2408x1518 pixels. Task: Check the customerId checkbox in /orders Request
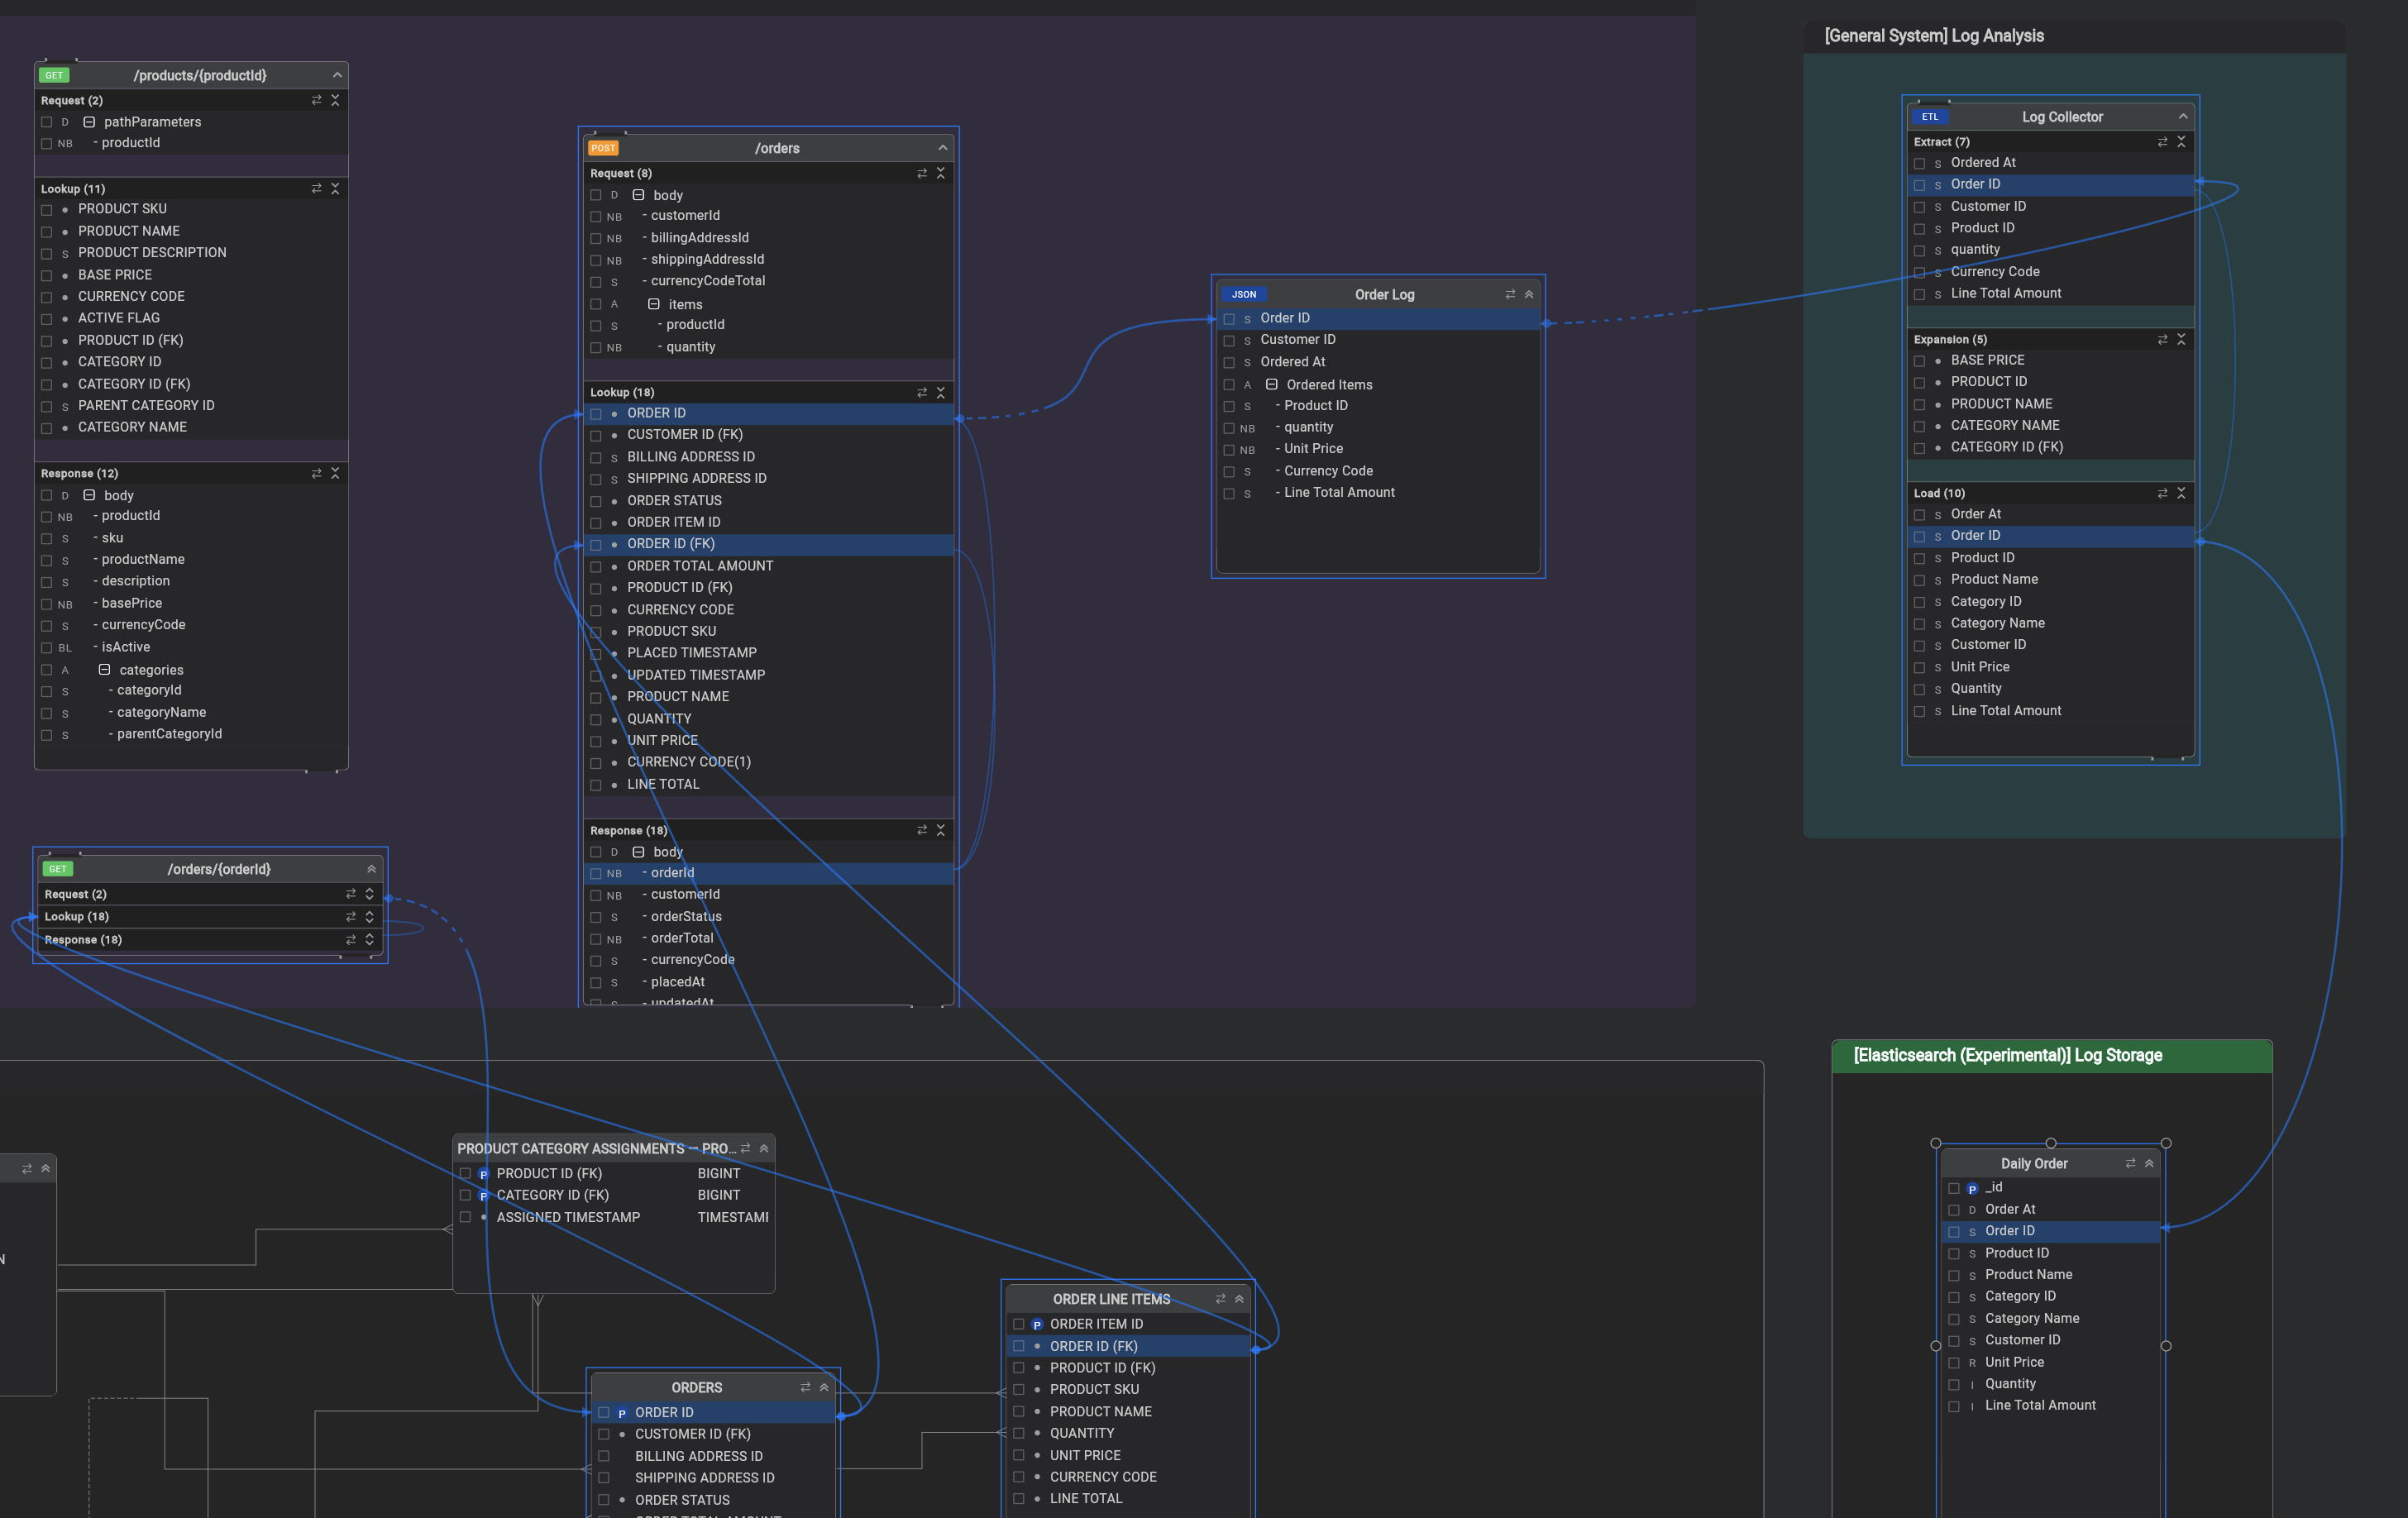click(x=596, y=216)
